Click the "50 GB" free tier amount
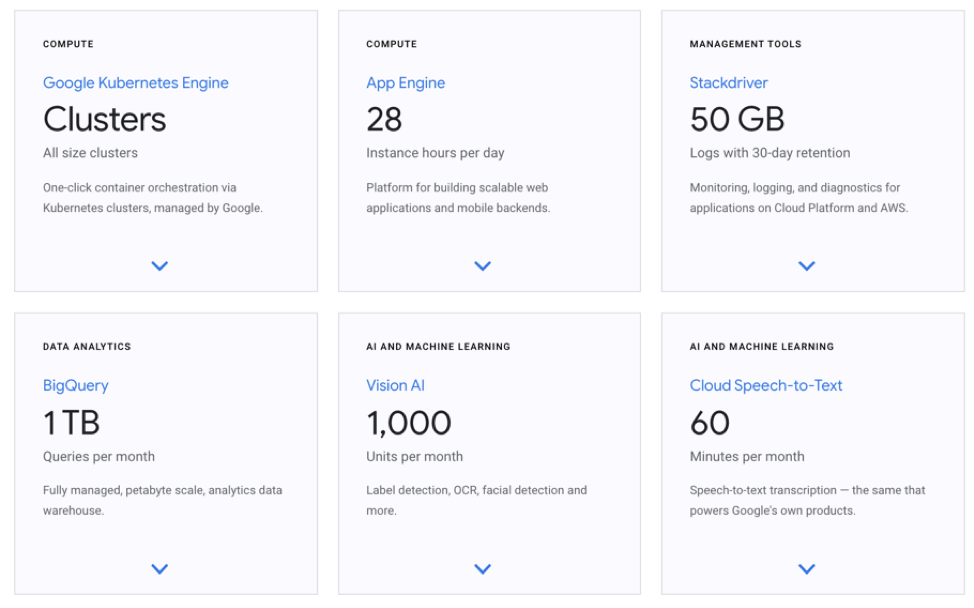Viewport: 974px width, 608px height. 737,119
